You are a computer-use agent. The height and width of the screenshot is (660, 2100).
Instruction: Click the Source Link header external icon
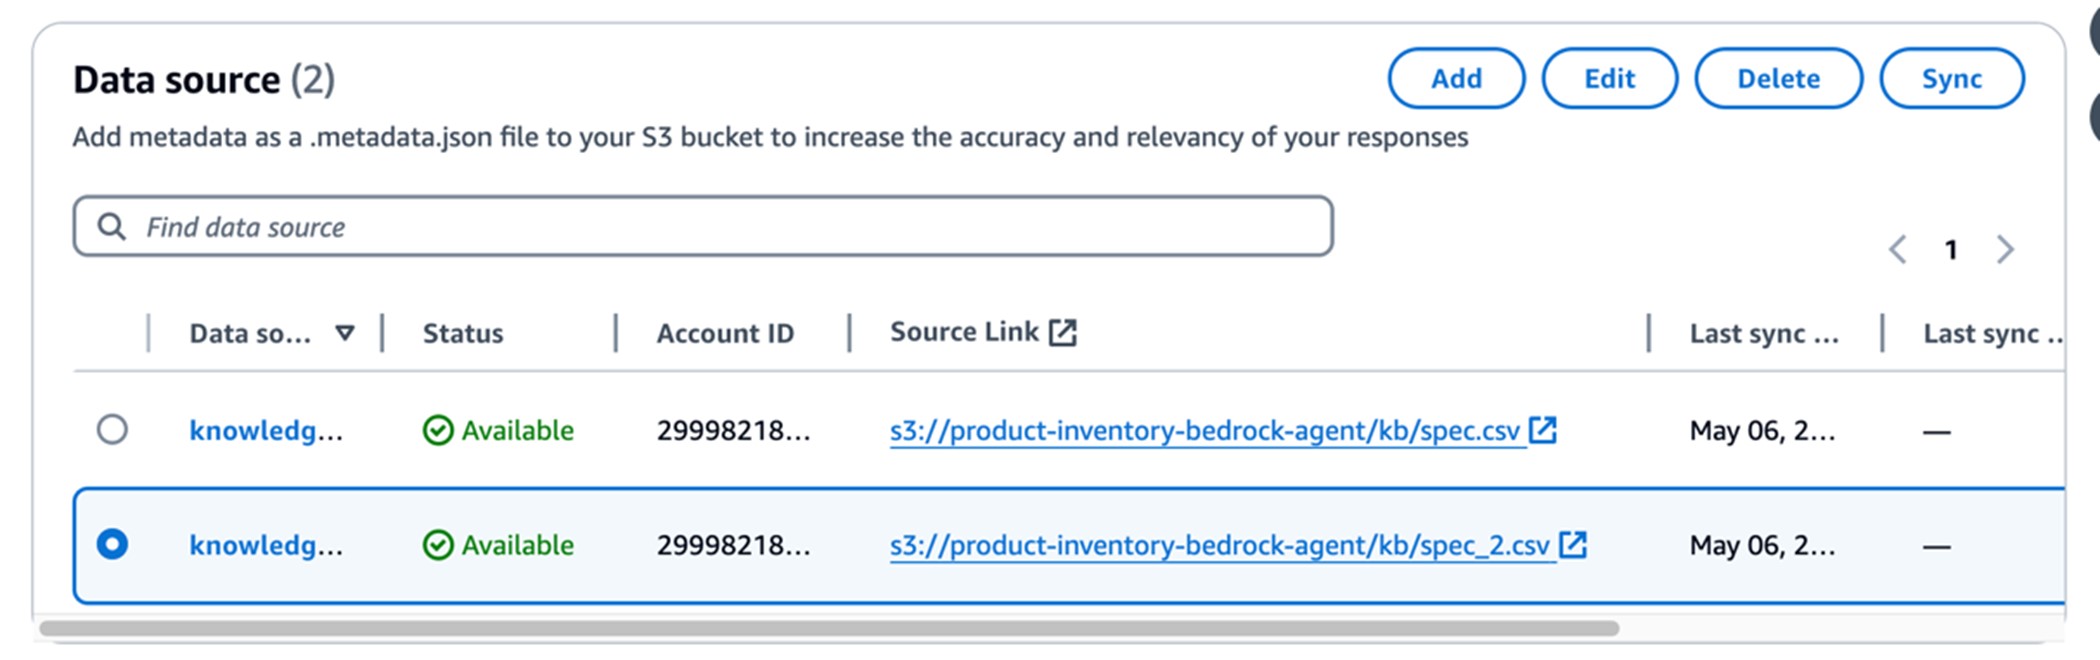[1063, 332]
